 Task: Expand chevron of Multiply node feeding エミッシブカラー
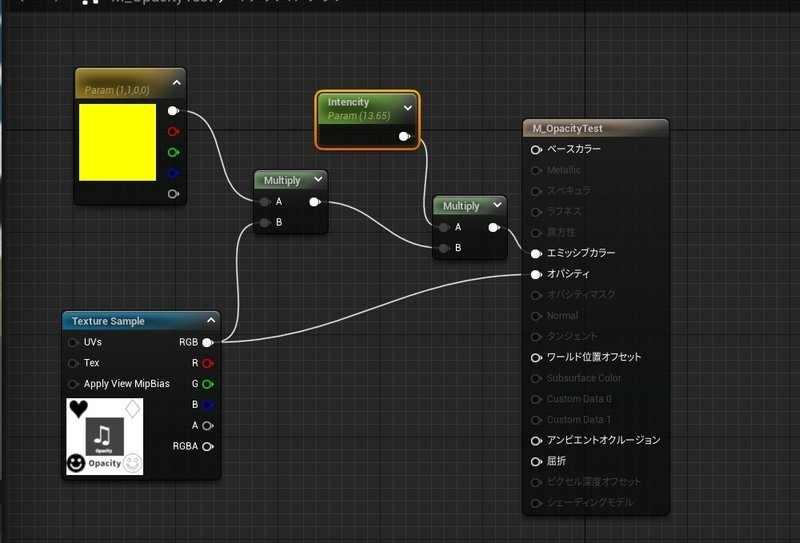497,205
